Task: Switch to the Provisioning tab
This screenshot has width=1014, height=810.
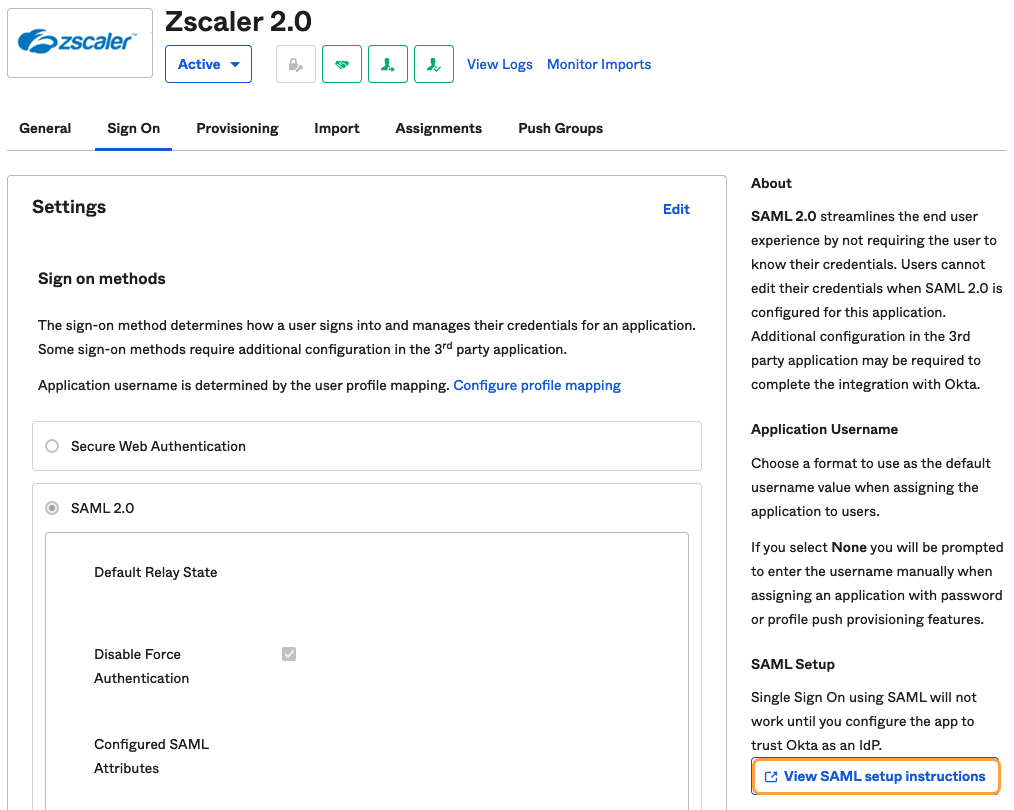Action: tap(237, 128)
